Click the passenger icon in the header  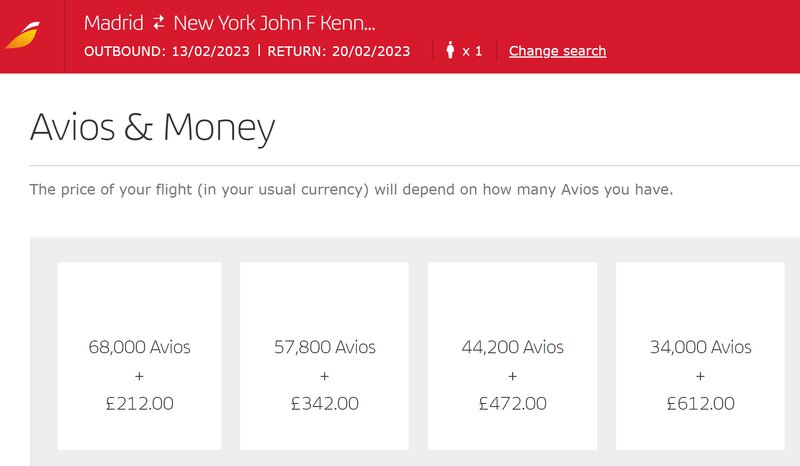450,50
